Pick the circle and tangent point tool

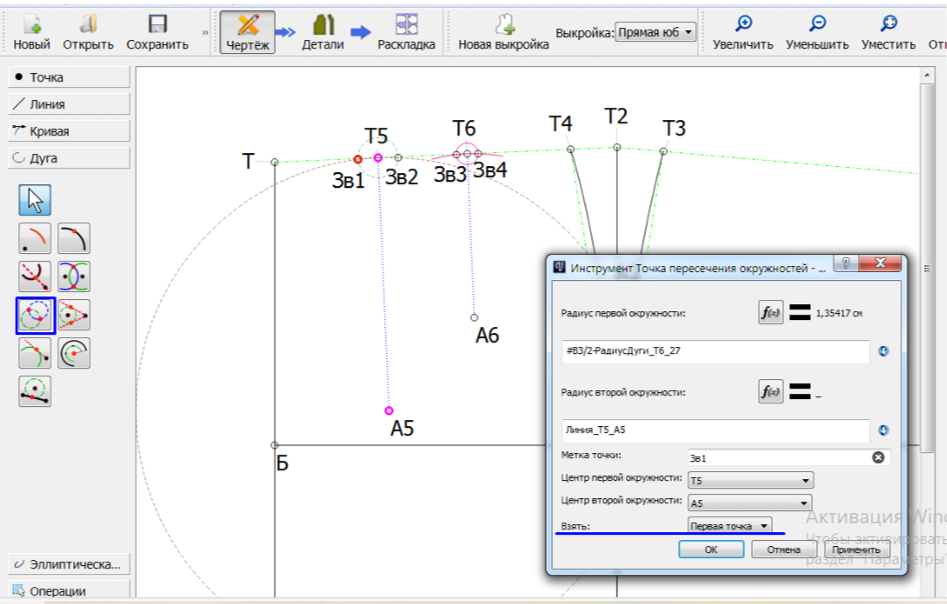point(74,315)
